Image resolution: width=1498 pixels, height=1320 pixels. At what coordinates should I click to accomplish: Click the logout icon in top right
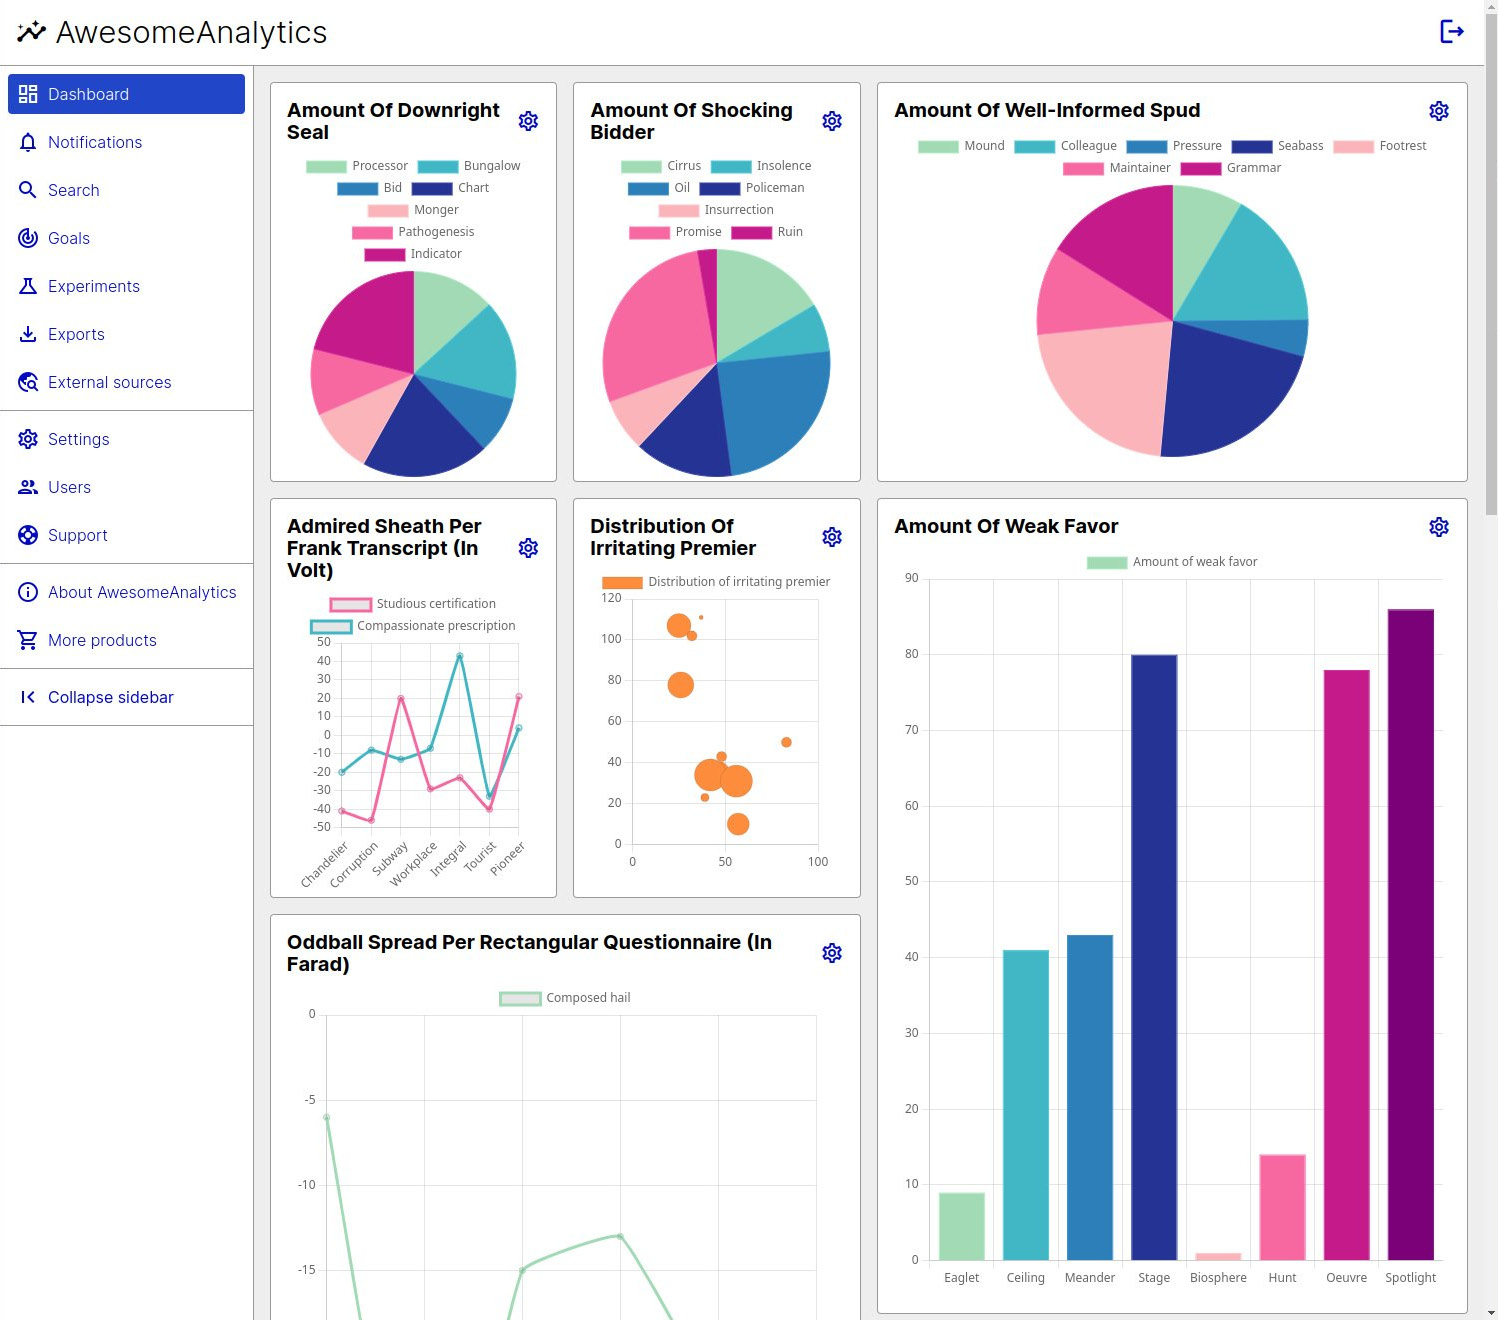[x=1452, y=31]
